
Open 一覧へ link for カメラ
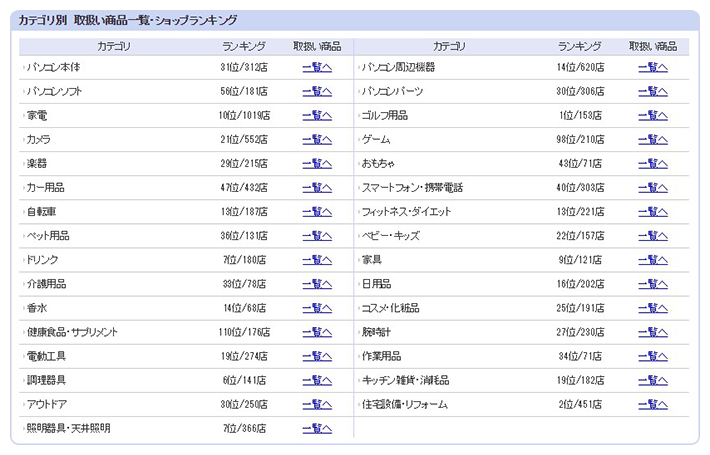coord(317,139)
